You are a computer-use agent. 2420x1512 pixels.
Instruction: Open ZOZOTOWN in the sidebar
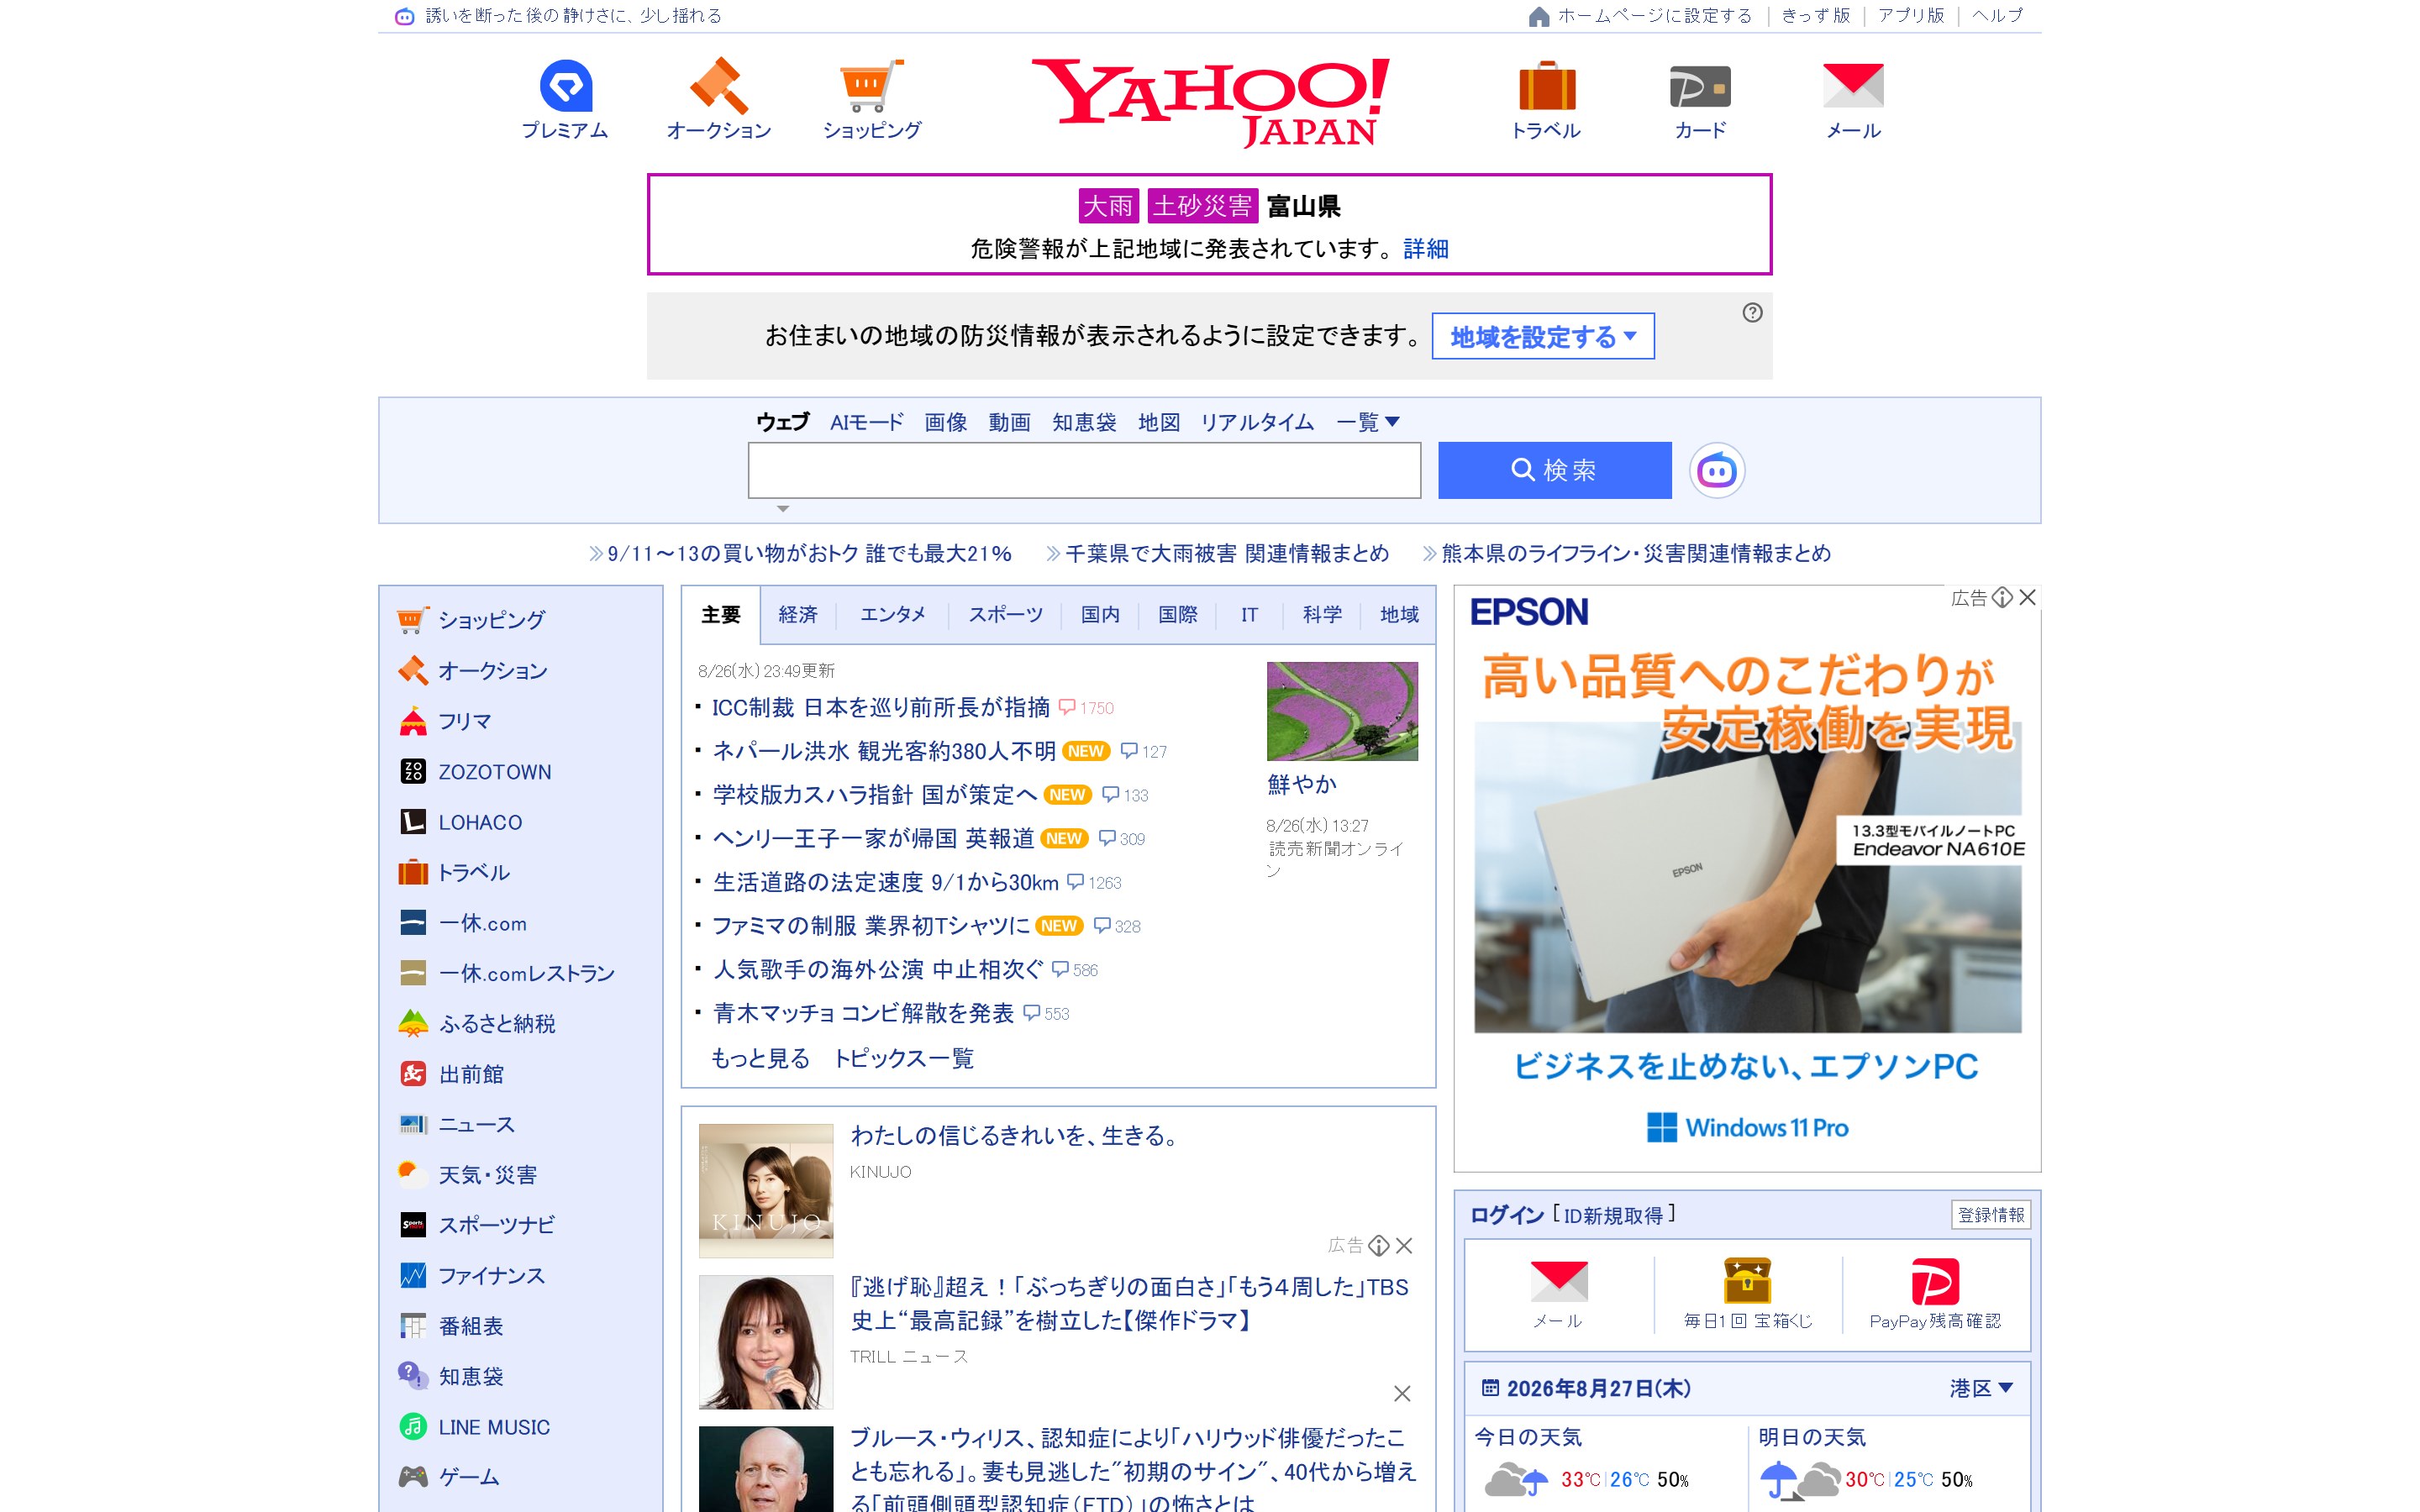475,771
